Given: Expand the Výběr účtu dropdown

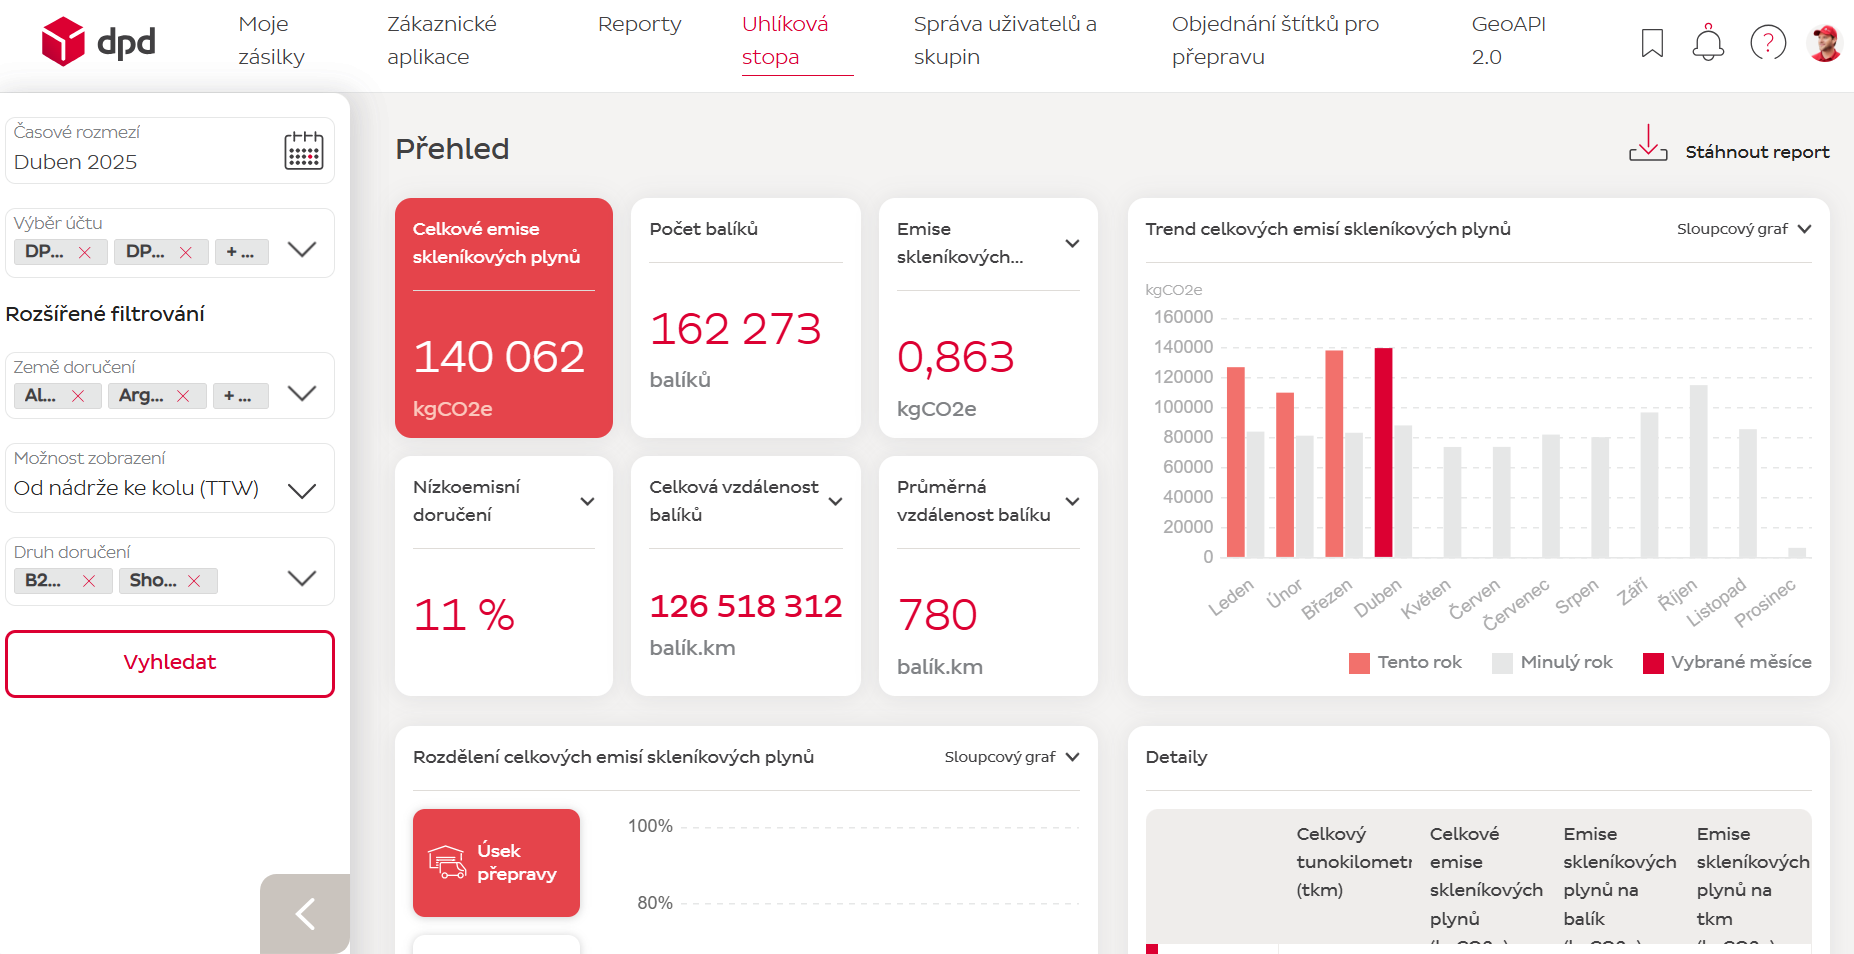Looking at the screenshot, I should [302, 250].
